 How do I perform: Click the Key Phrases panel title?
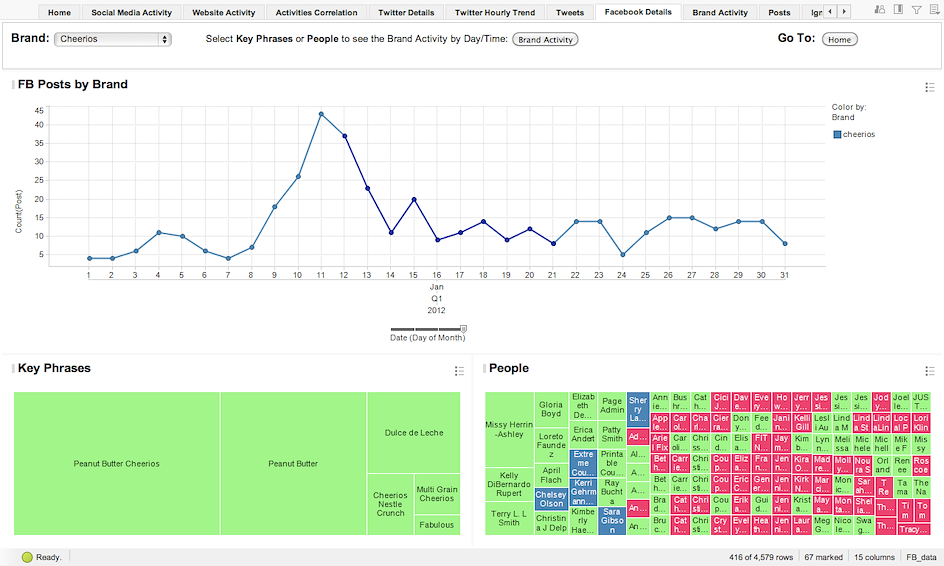click(x=54, y=368)
